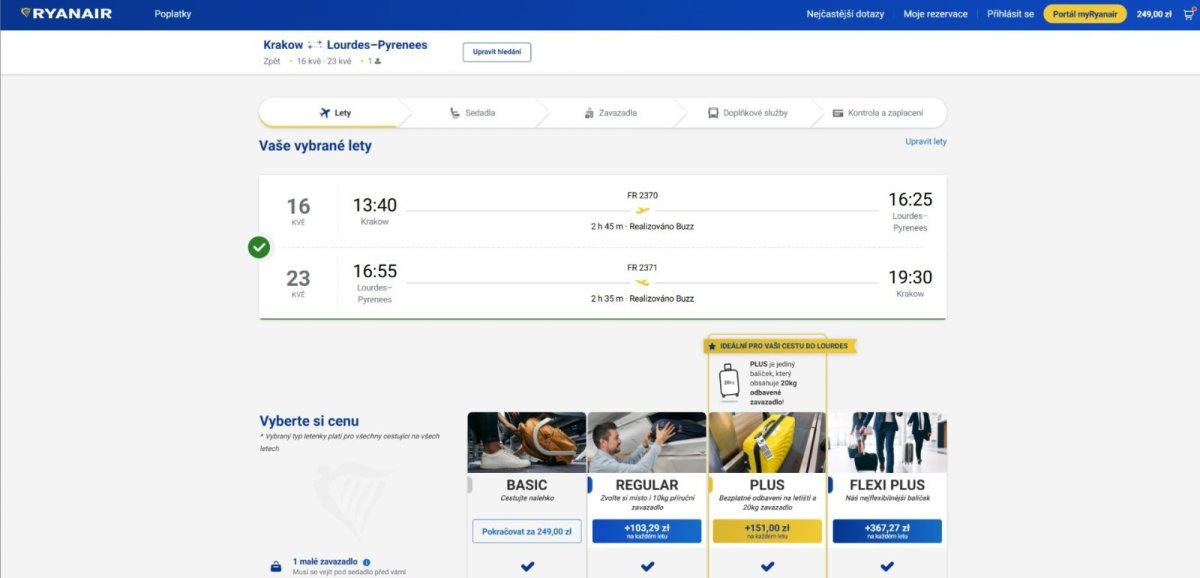Open the Sedadla step tab
1200x578 pixels.
[x=472, y=113]
